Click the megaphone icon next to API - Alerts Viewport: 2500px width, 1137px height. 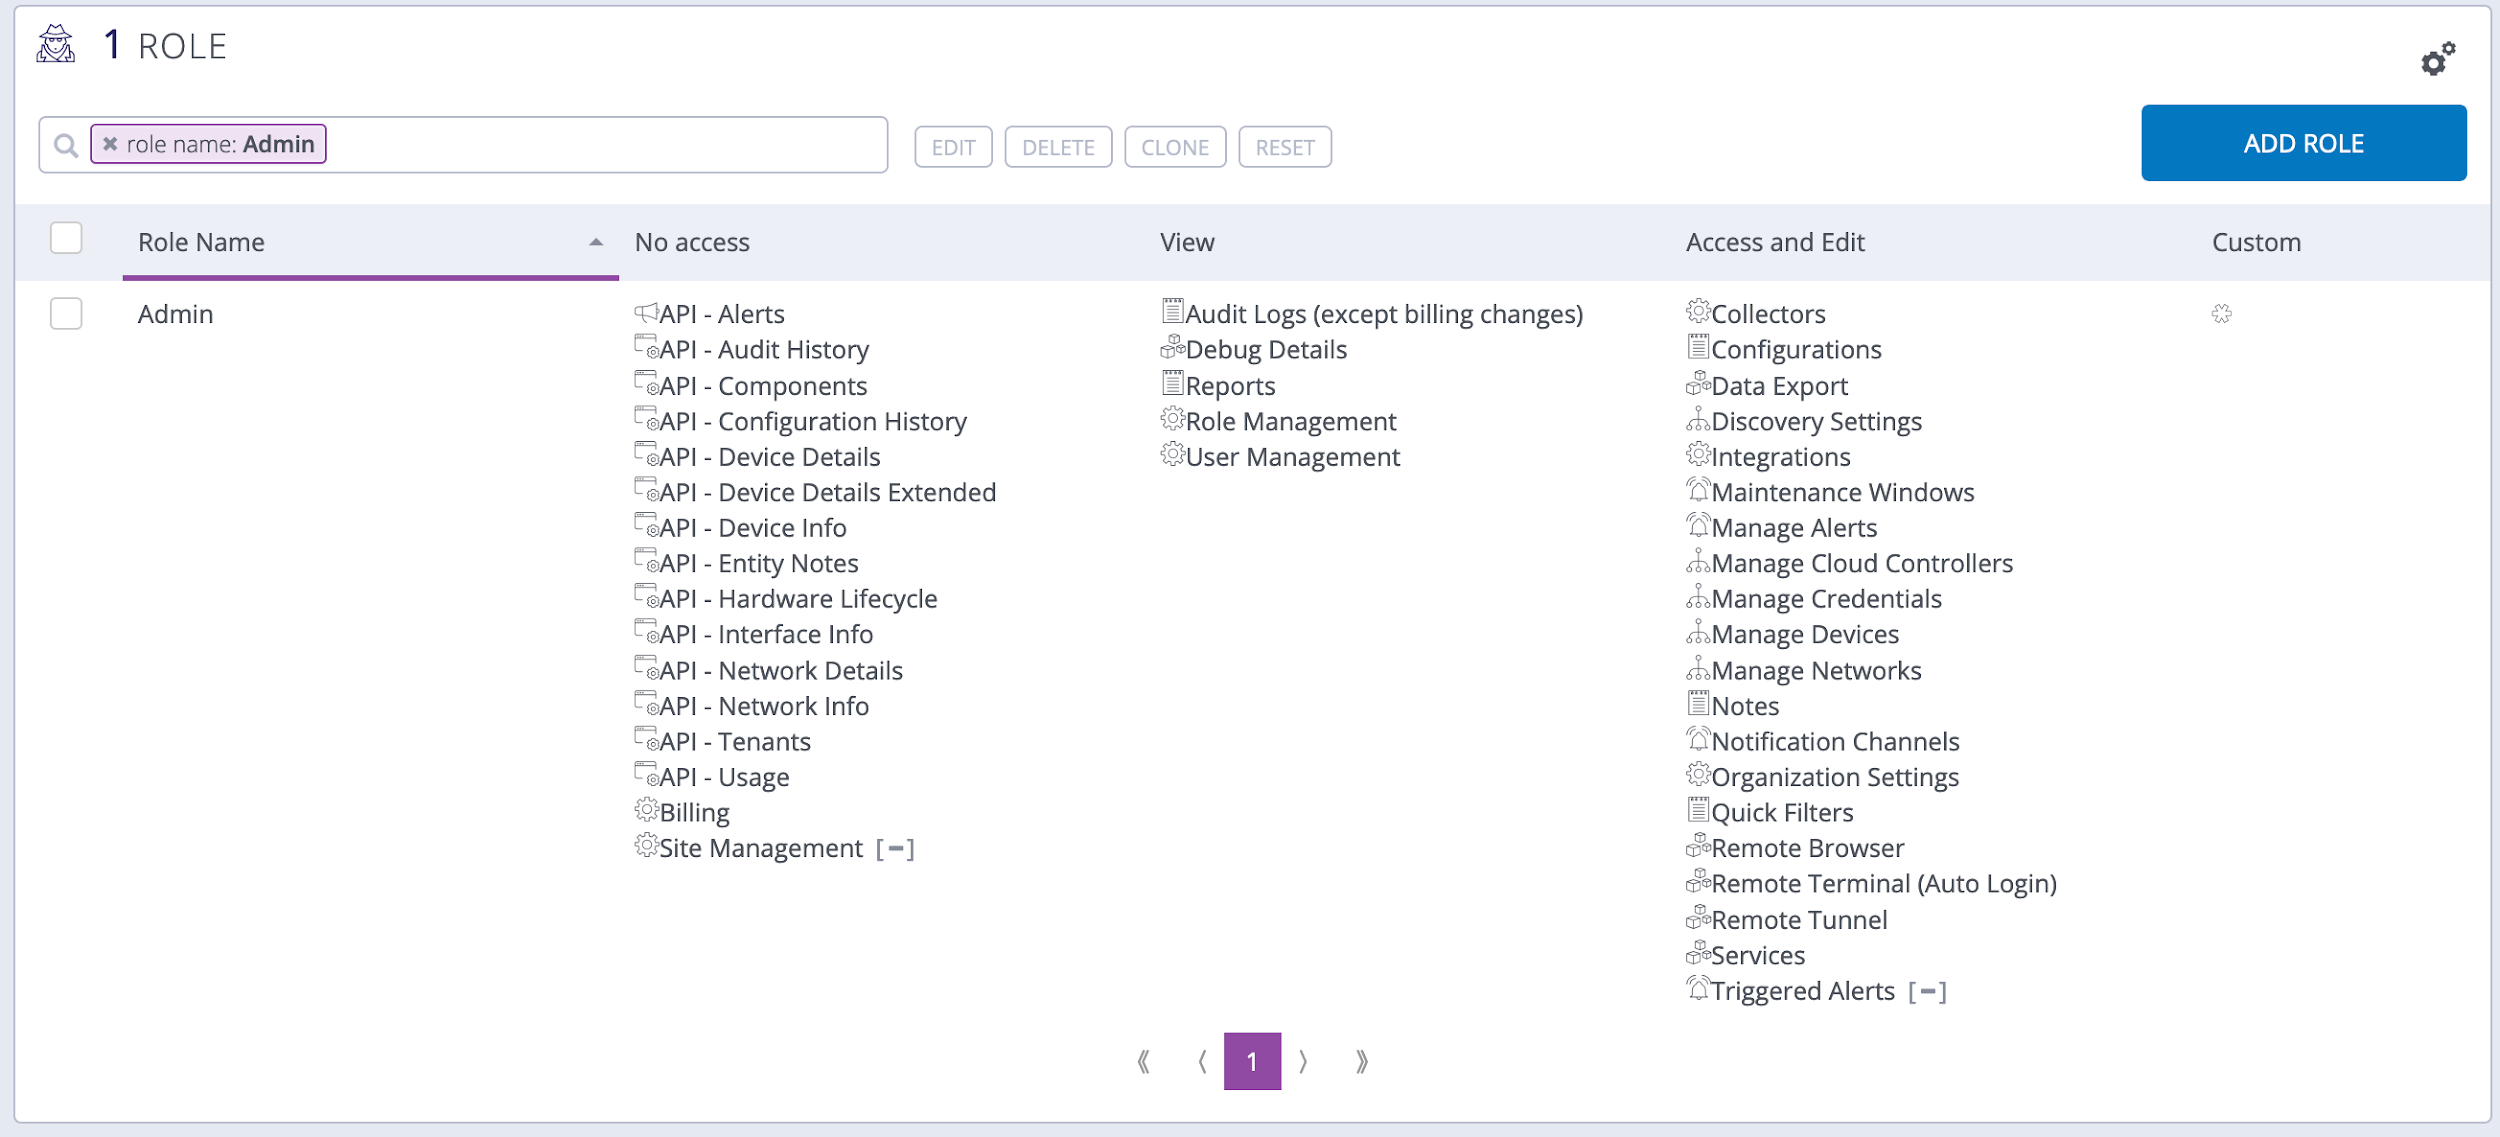[646, 312]
